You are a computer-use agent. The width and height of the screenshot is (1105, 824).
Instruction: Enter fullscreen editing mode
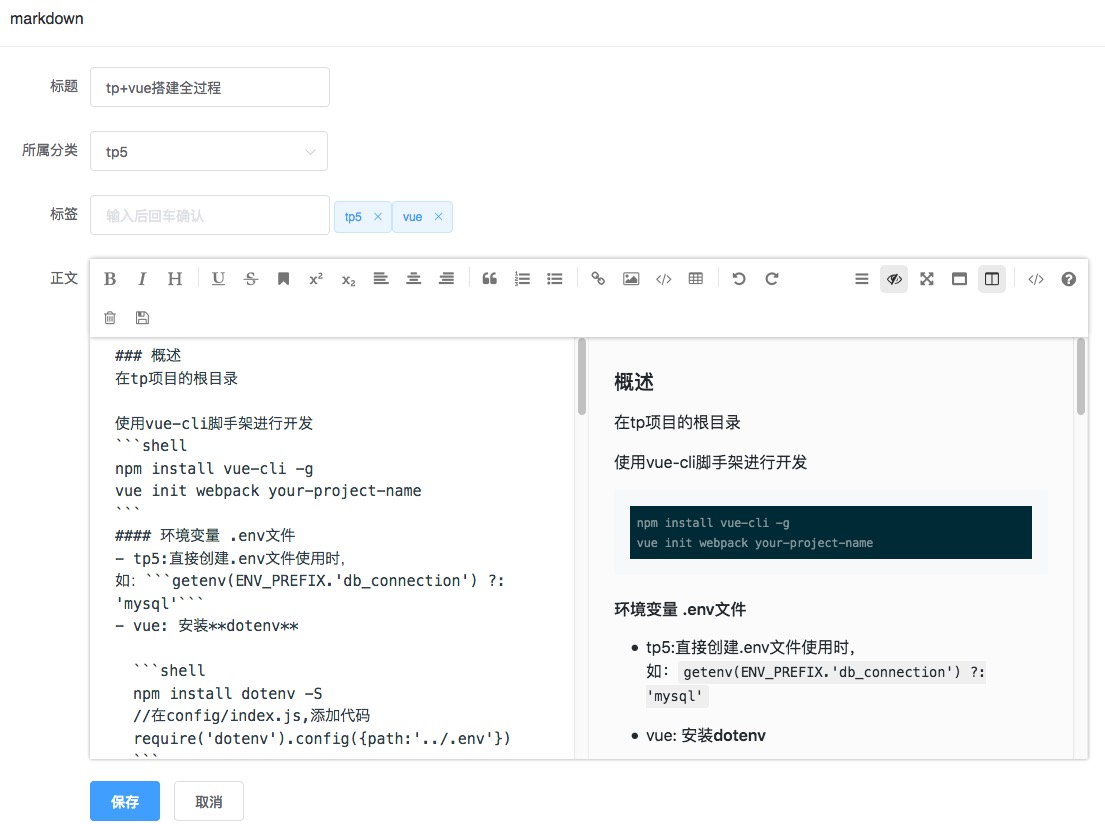point(927,279)
